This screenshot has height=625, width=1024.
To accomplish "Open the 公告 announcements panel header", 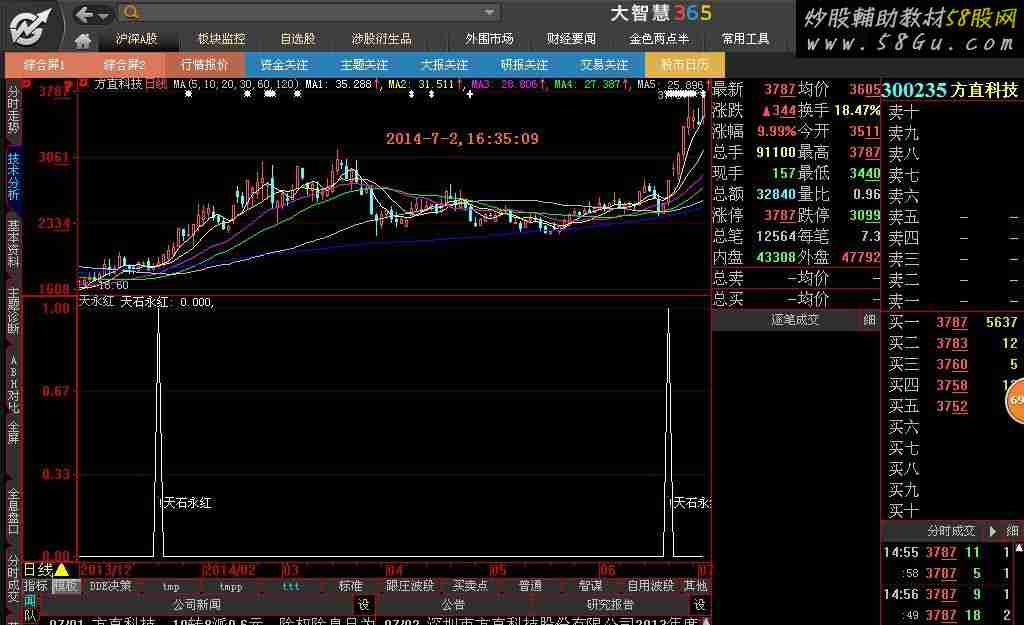I will click(x=453, y=605).
